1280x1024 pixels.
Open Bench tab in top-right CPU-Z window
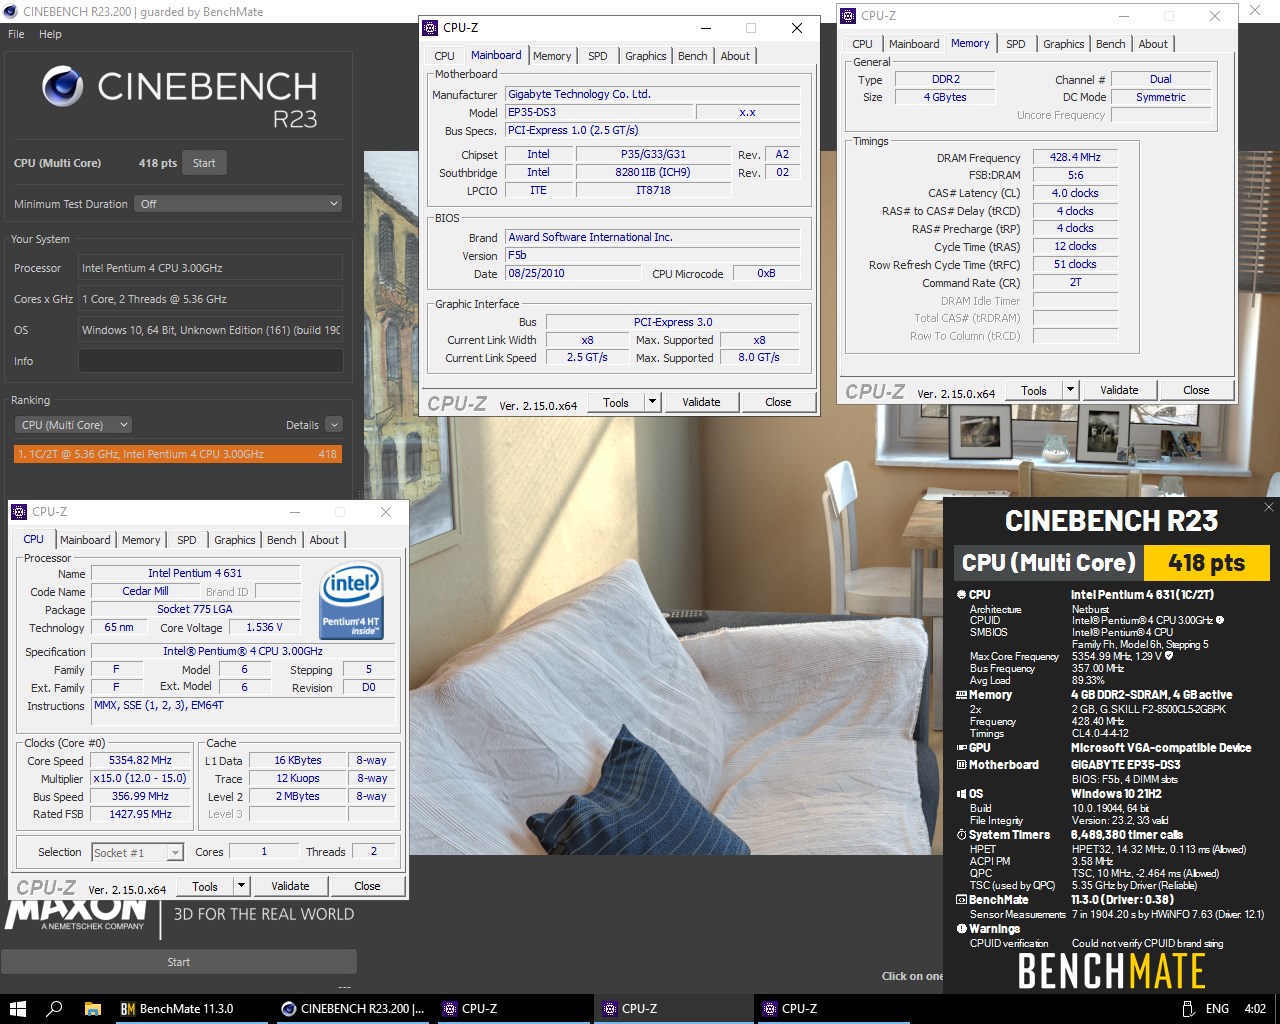1111,44
